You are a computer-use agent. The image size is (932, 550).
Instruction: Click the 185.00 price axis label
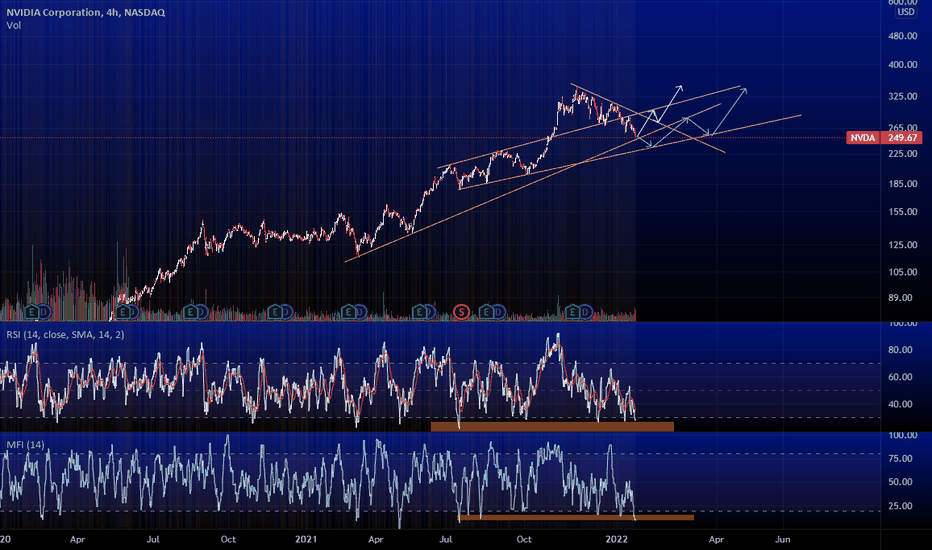pos(902,184)
